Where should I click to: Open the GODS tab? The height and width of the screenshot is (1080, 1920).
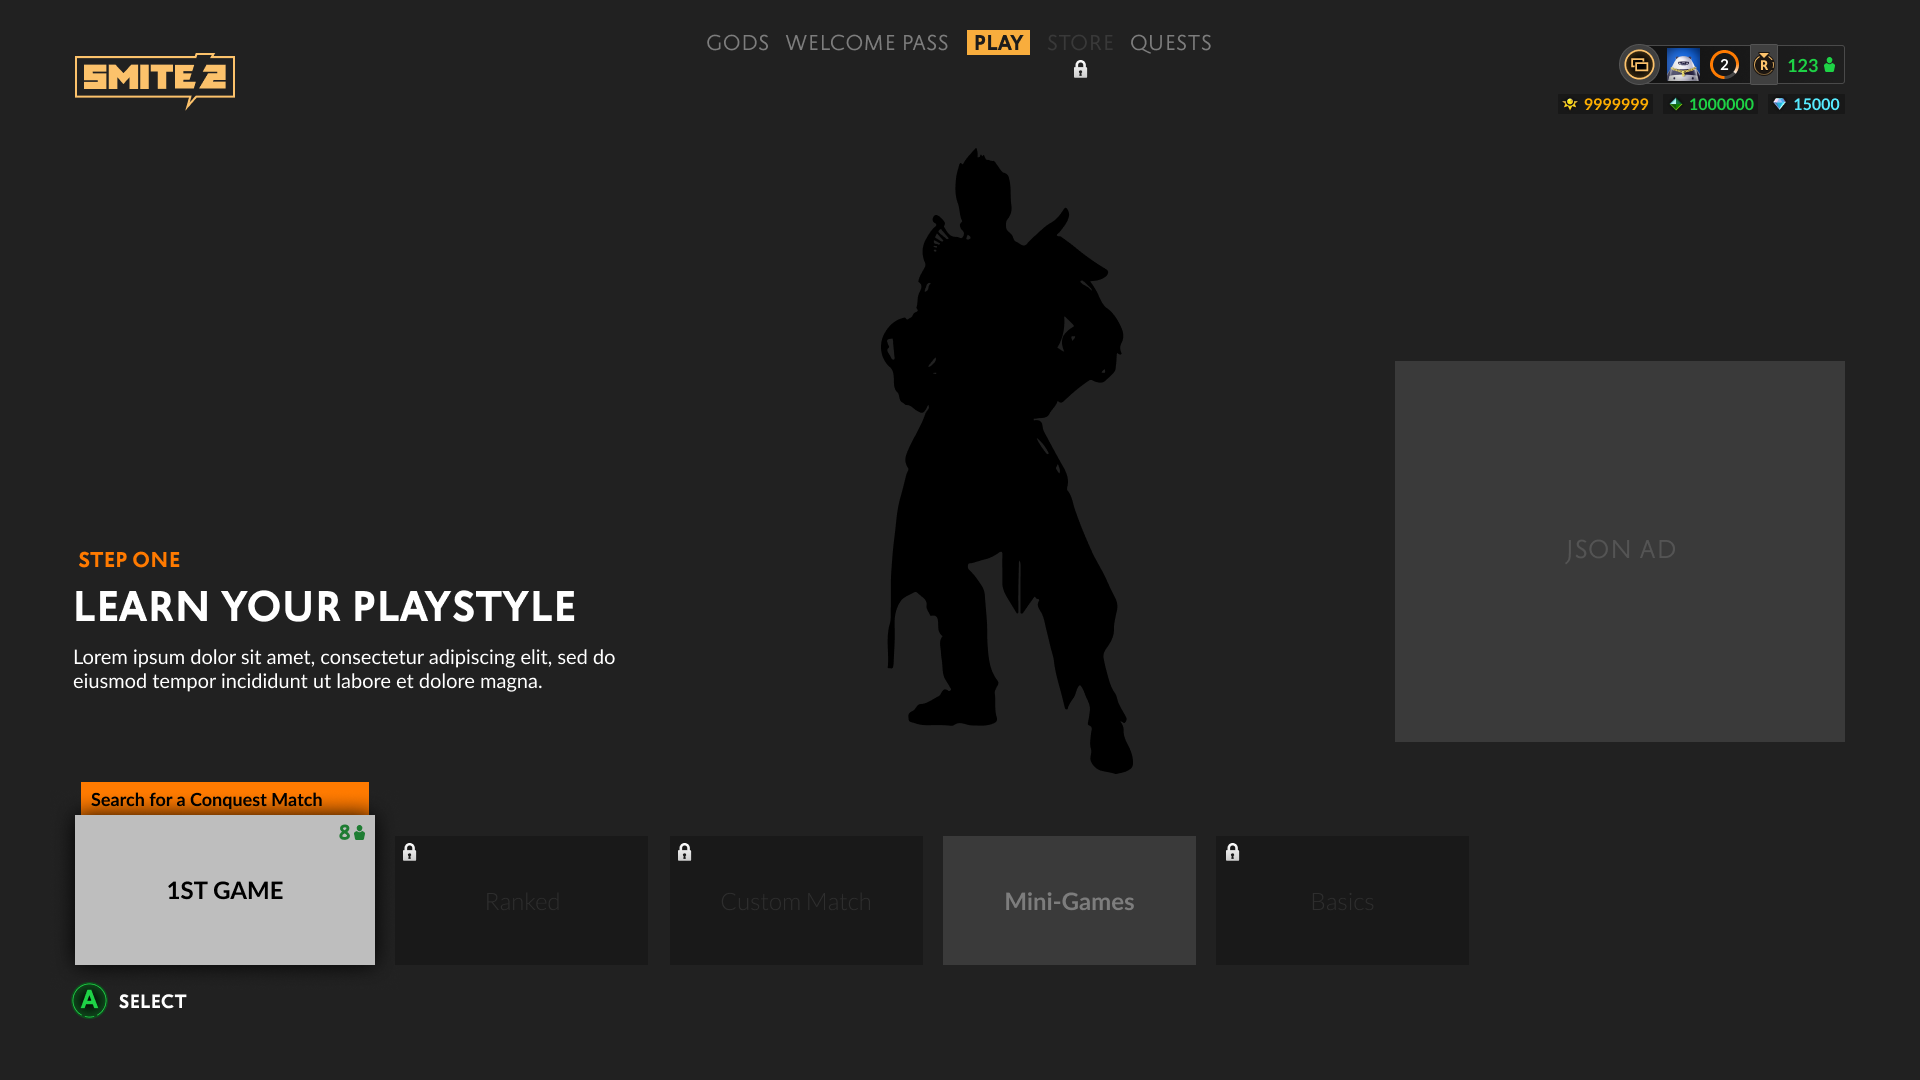click(x=737, y=43)
